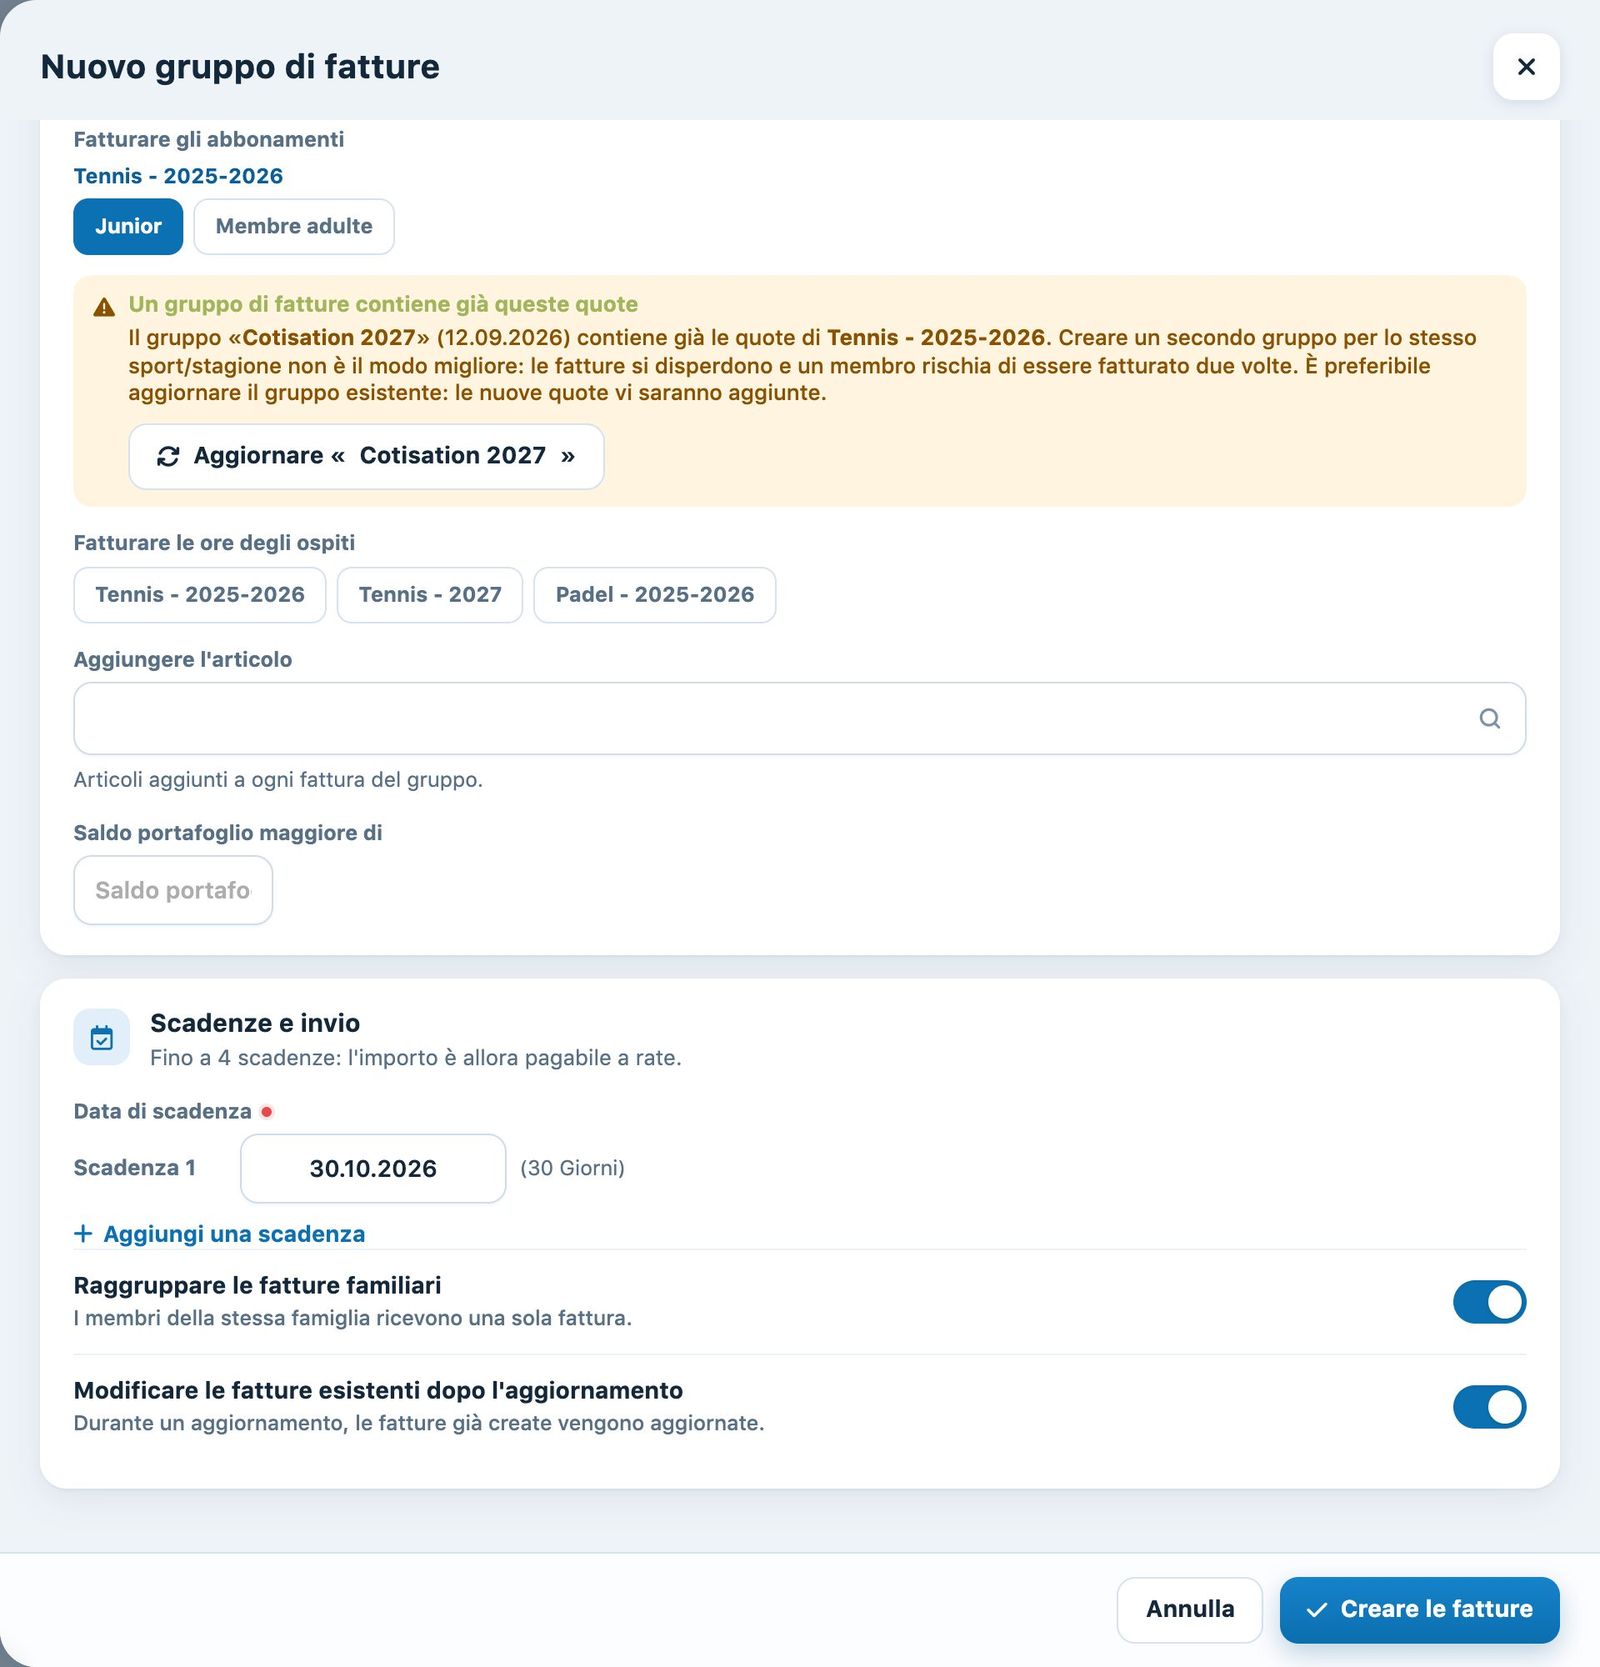Select Padel - 2025-2026 guest hours chip
The image size is (1600, 1667).
point(655,595)
